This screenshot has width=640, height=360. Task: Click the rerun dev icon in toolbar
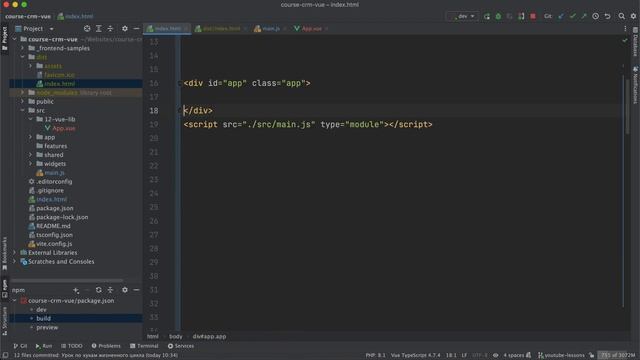(x=487, y=16)
